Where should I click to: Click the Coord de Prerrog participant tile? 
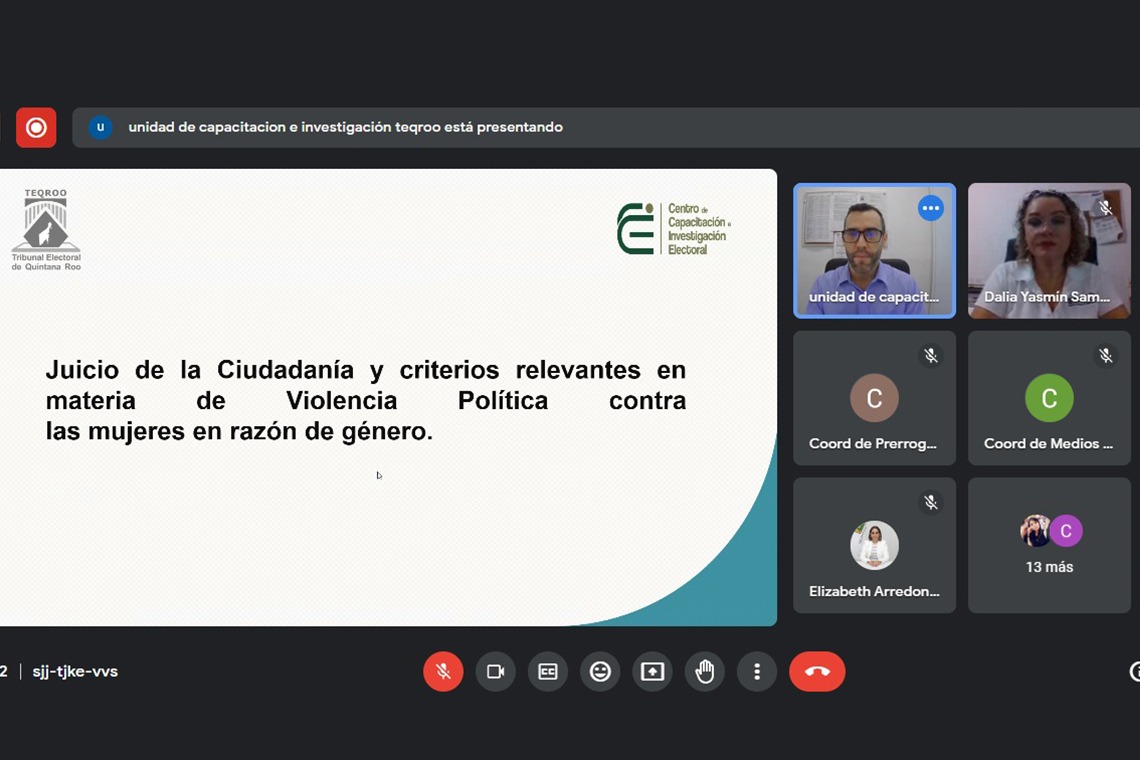pos(874,399)
